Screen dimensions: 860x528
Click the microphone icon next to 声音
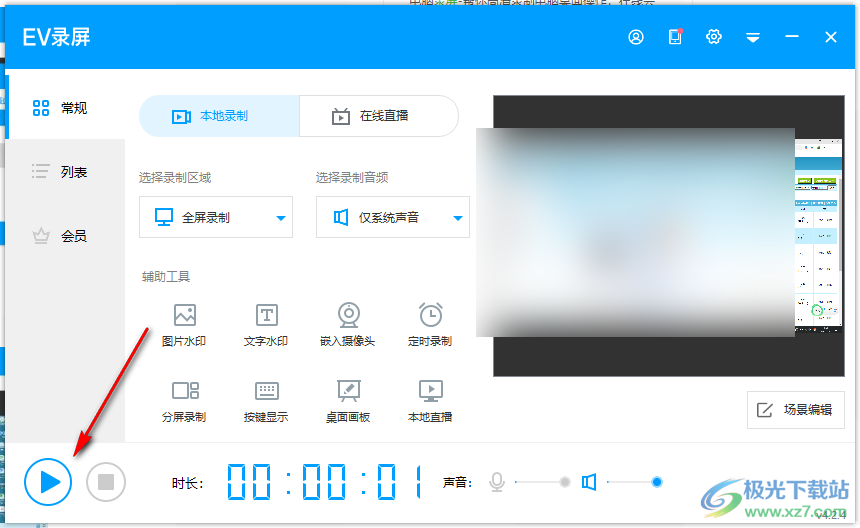(497, 482)
